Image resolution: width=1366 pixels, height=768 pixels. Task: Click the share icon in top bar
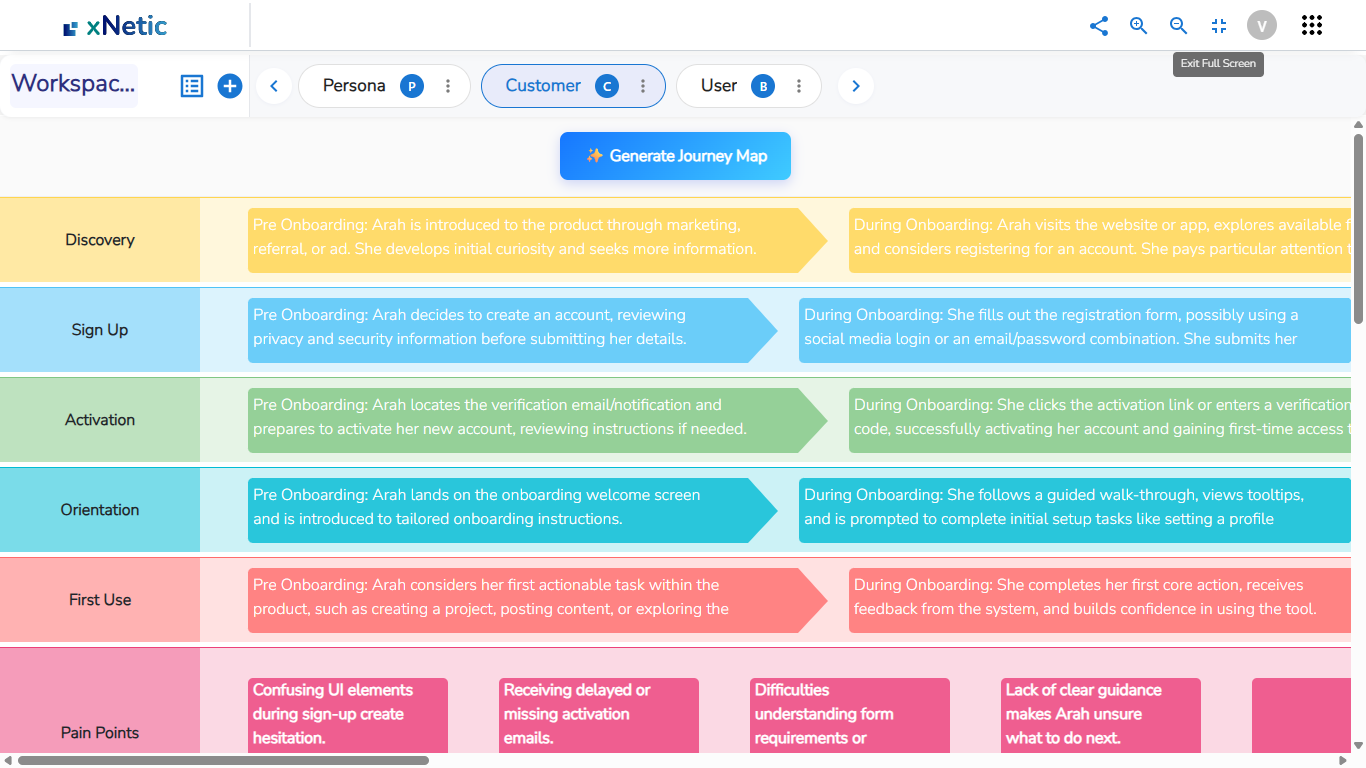(x=1099, y=26)
